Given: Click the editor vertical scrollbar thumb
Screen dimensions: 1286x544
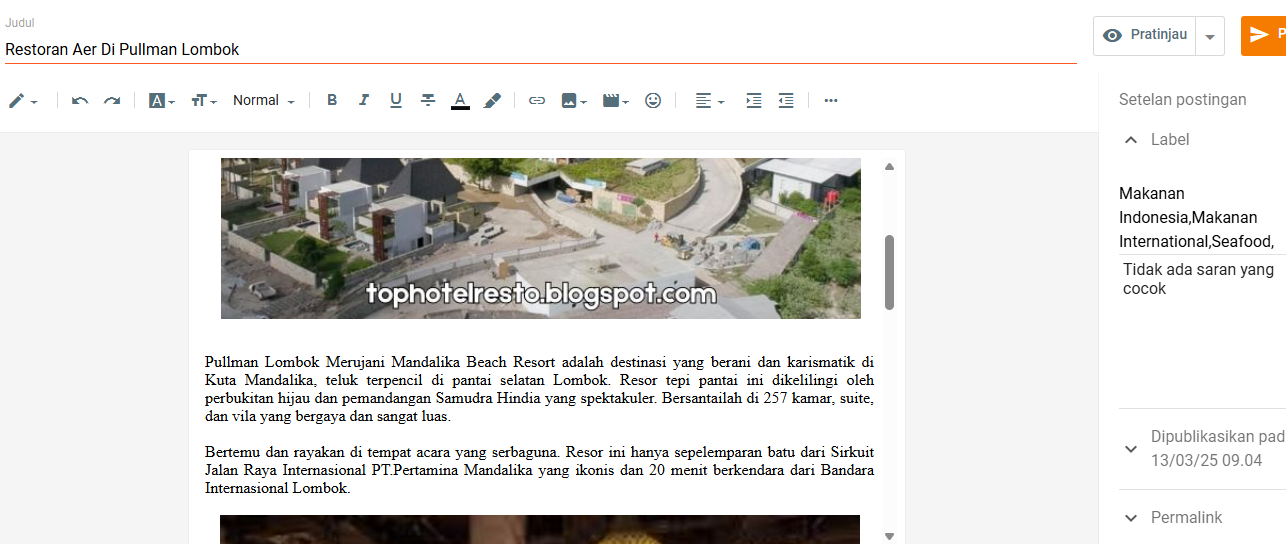Looking at the screenshot, I should 889,272.
